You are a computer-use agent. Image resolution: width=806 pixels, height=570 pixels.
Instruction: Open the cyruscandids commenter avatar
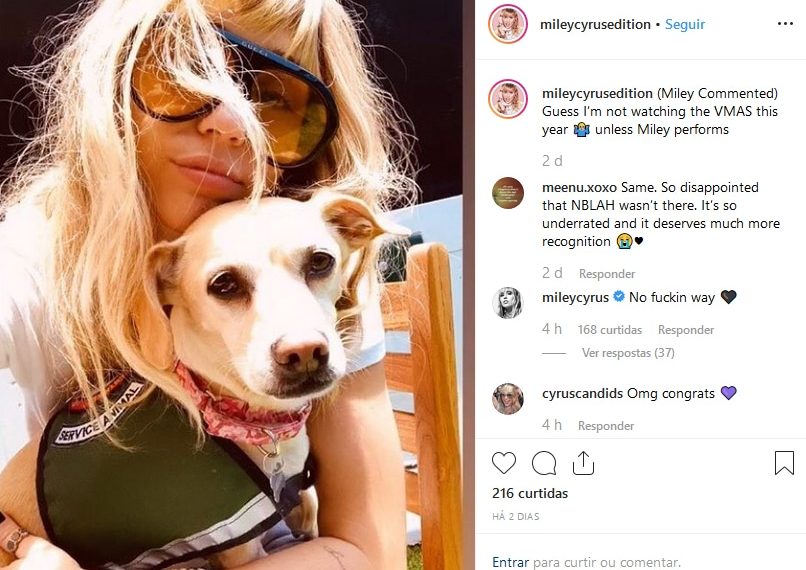point(508,398)
